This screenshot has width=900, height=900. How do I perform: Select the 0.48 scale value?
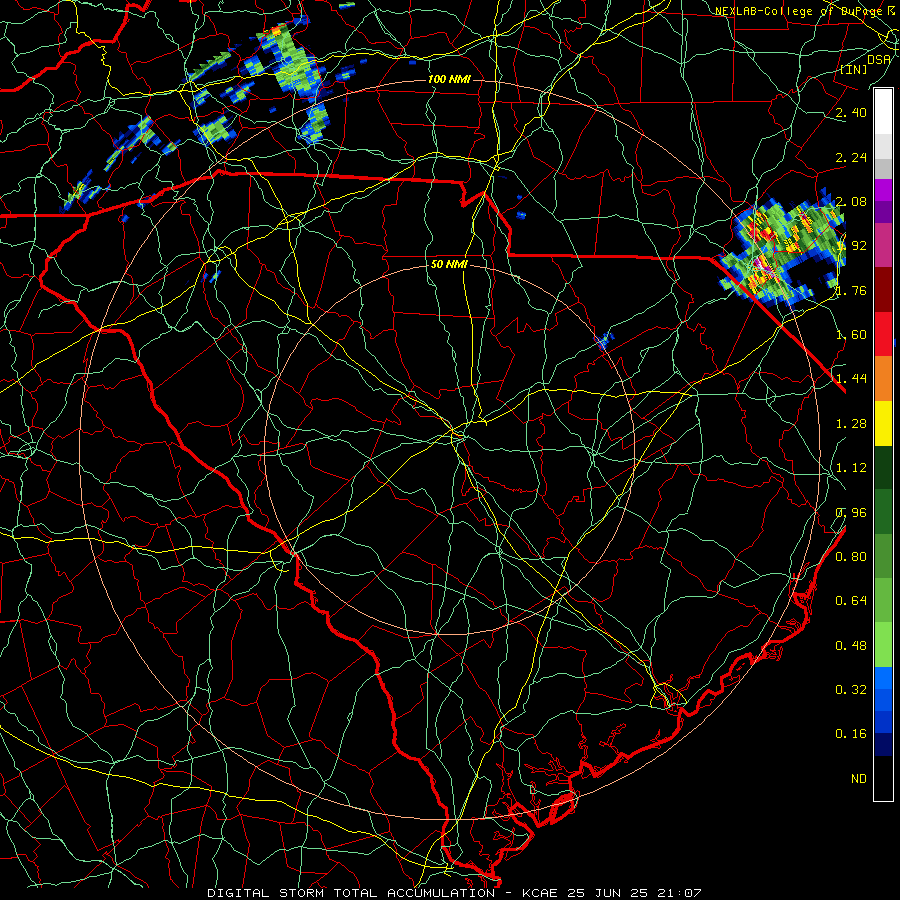(851, 646)
